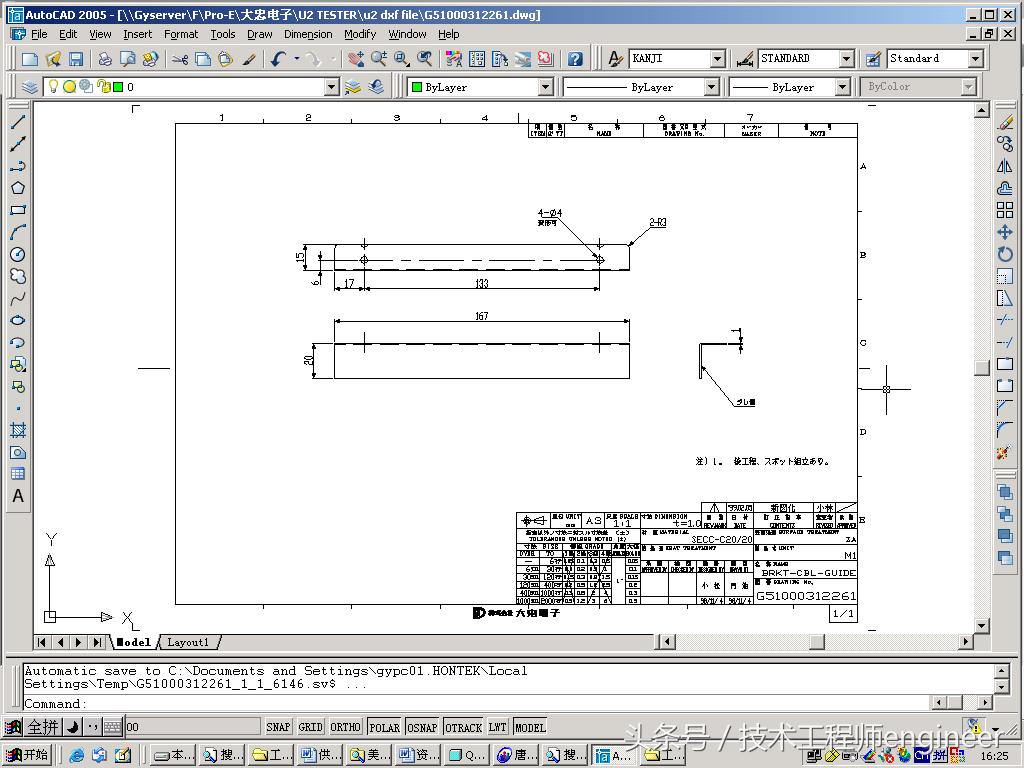Click the Undo arrow icon
The height and width of the screenshot is (768, 1024).
pyautogui.click(x=278, y=59)
